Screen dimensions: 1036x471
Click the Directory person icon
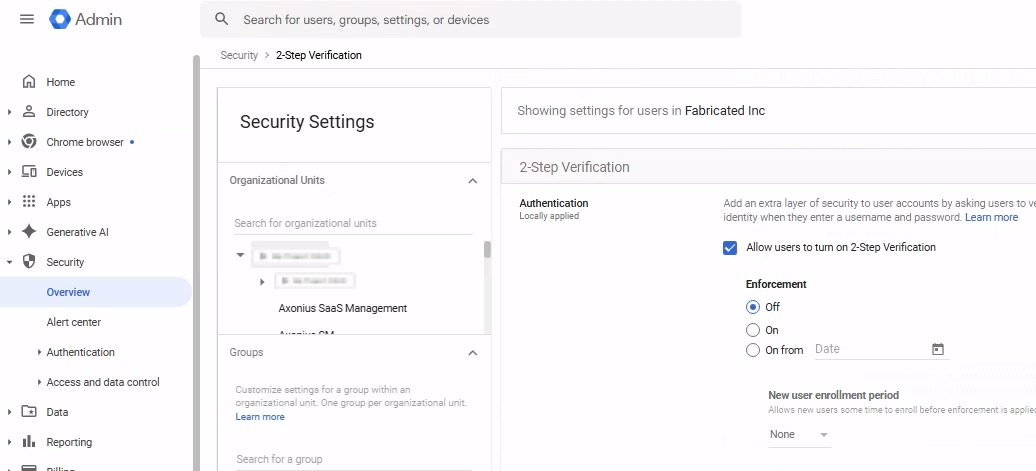coord(29,112)
